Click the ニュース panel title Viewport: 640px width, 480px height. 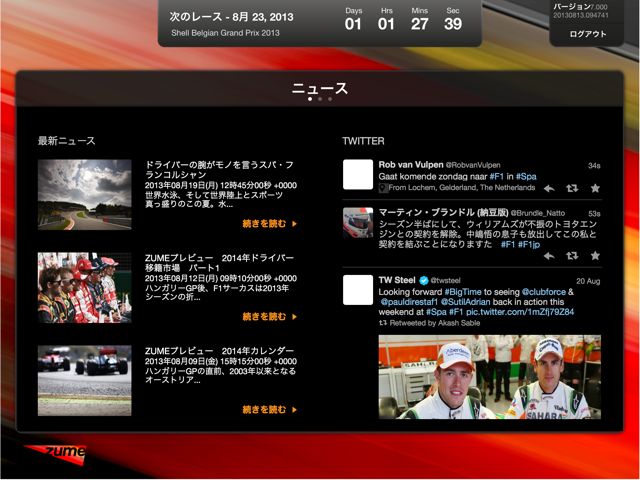point(320,88)
